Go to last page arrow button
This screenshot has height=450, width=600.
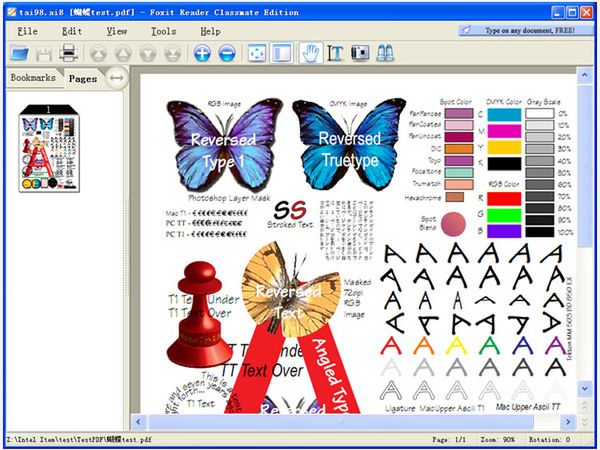173,53
